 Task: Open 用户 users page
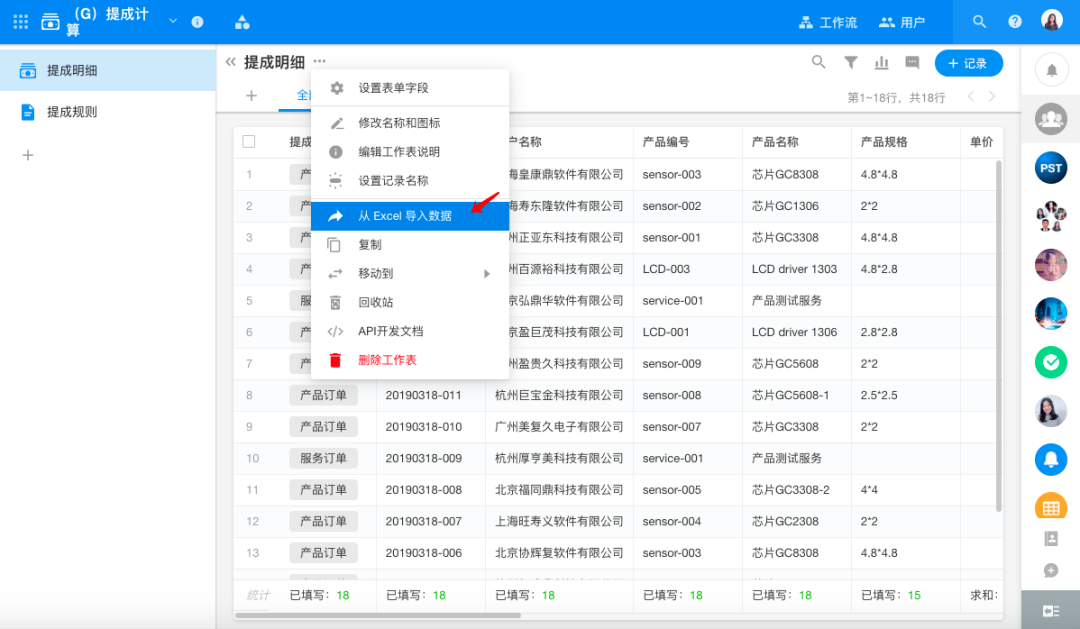[902, 22]
